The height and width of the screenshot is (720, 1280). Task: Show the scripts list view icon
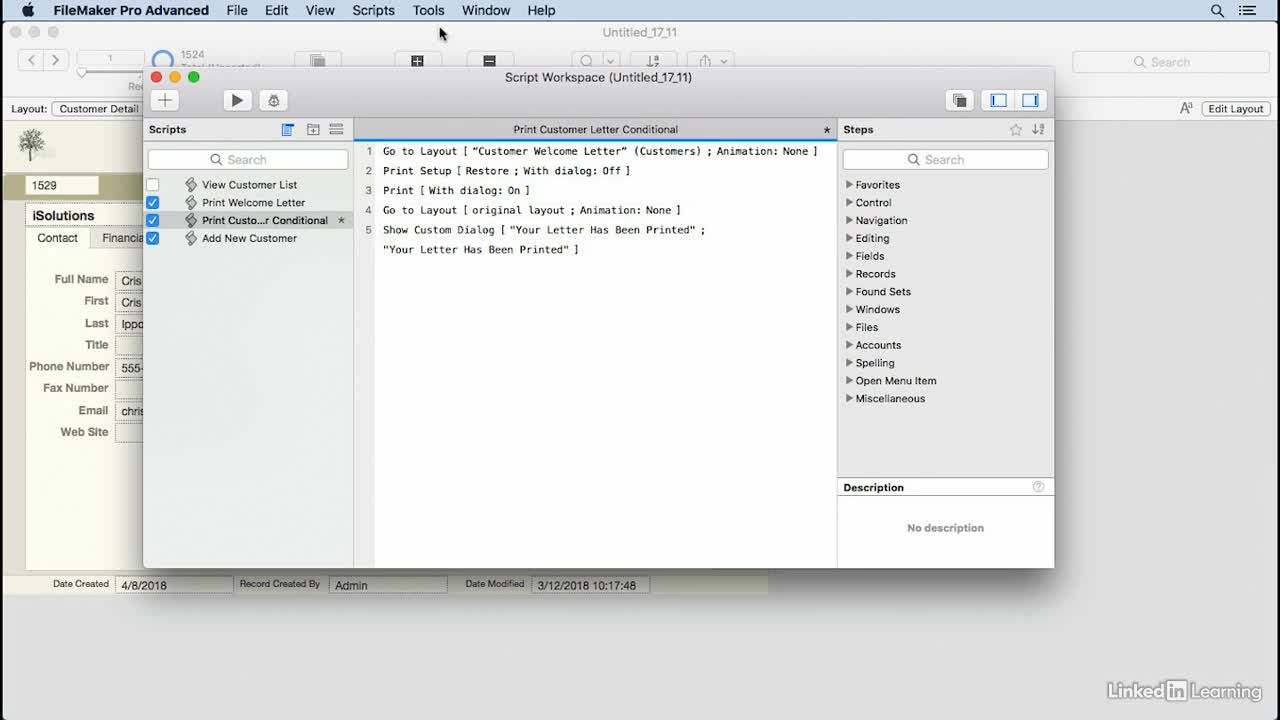pos(288,130)
